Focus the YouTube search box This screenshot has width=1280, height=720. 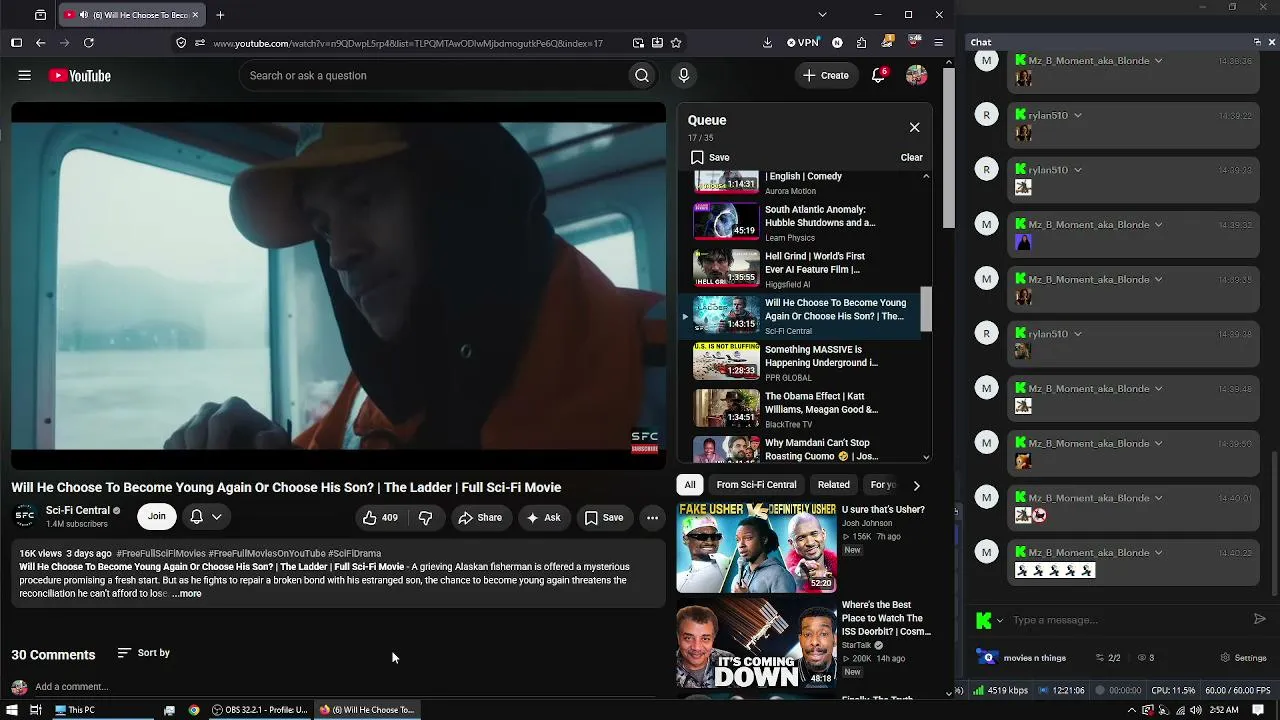(x=434, y=76)
